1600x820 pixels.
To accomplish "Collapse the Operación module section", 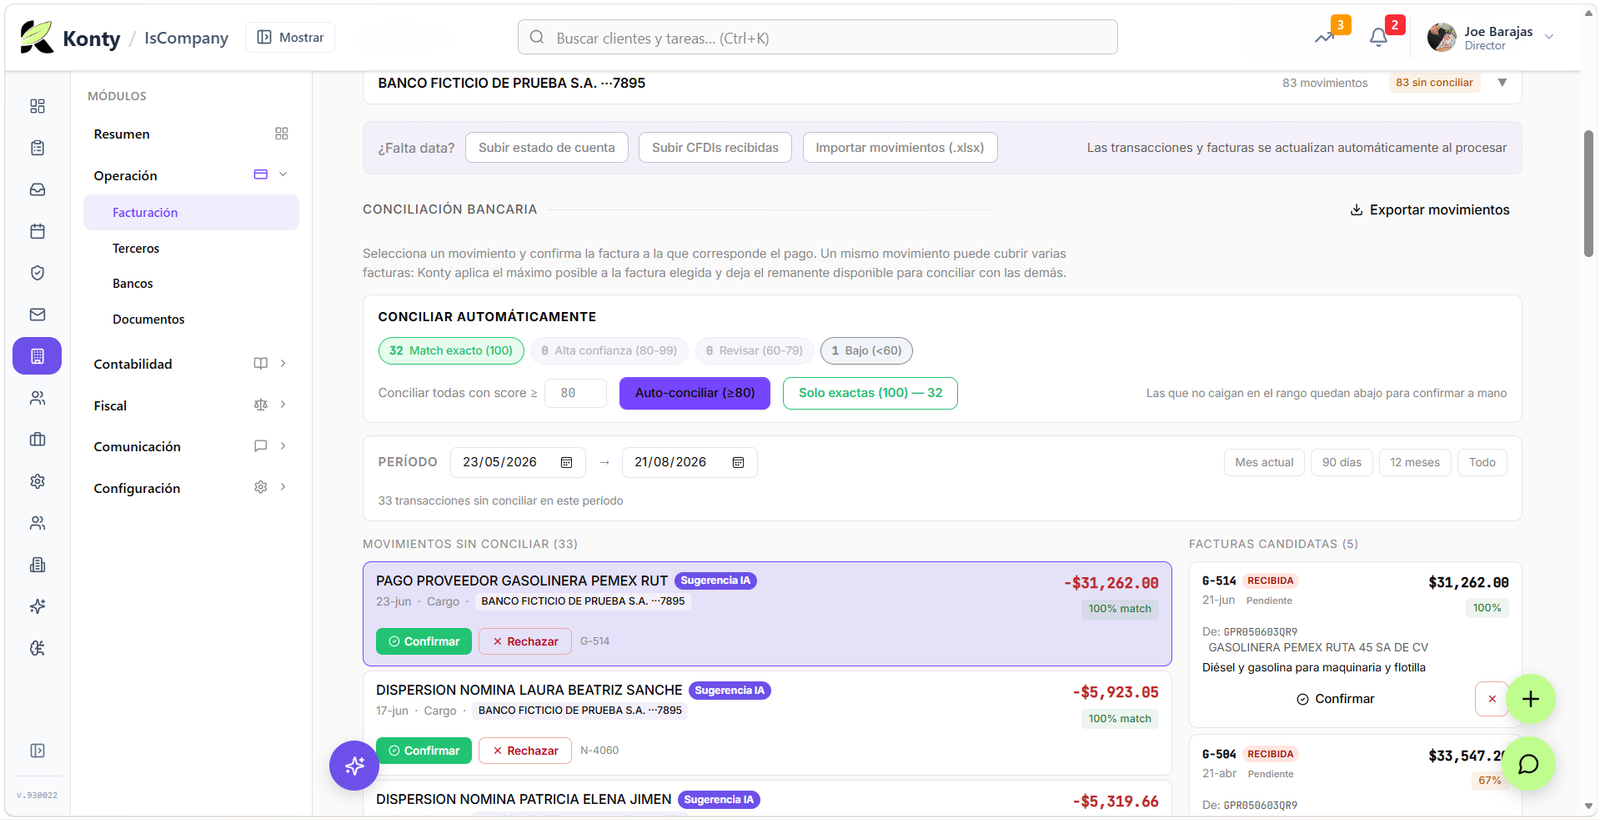I will 283,175.
